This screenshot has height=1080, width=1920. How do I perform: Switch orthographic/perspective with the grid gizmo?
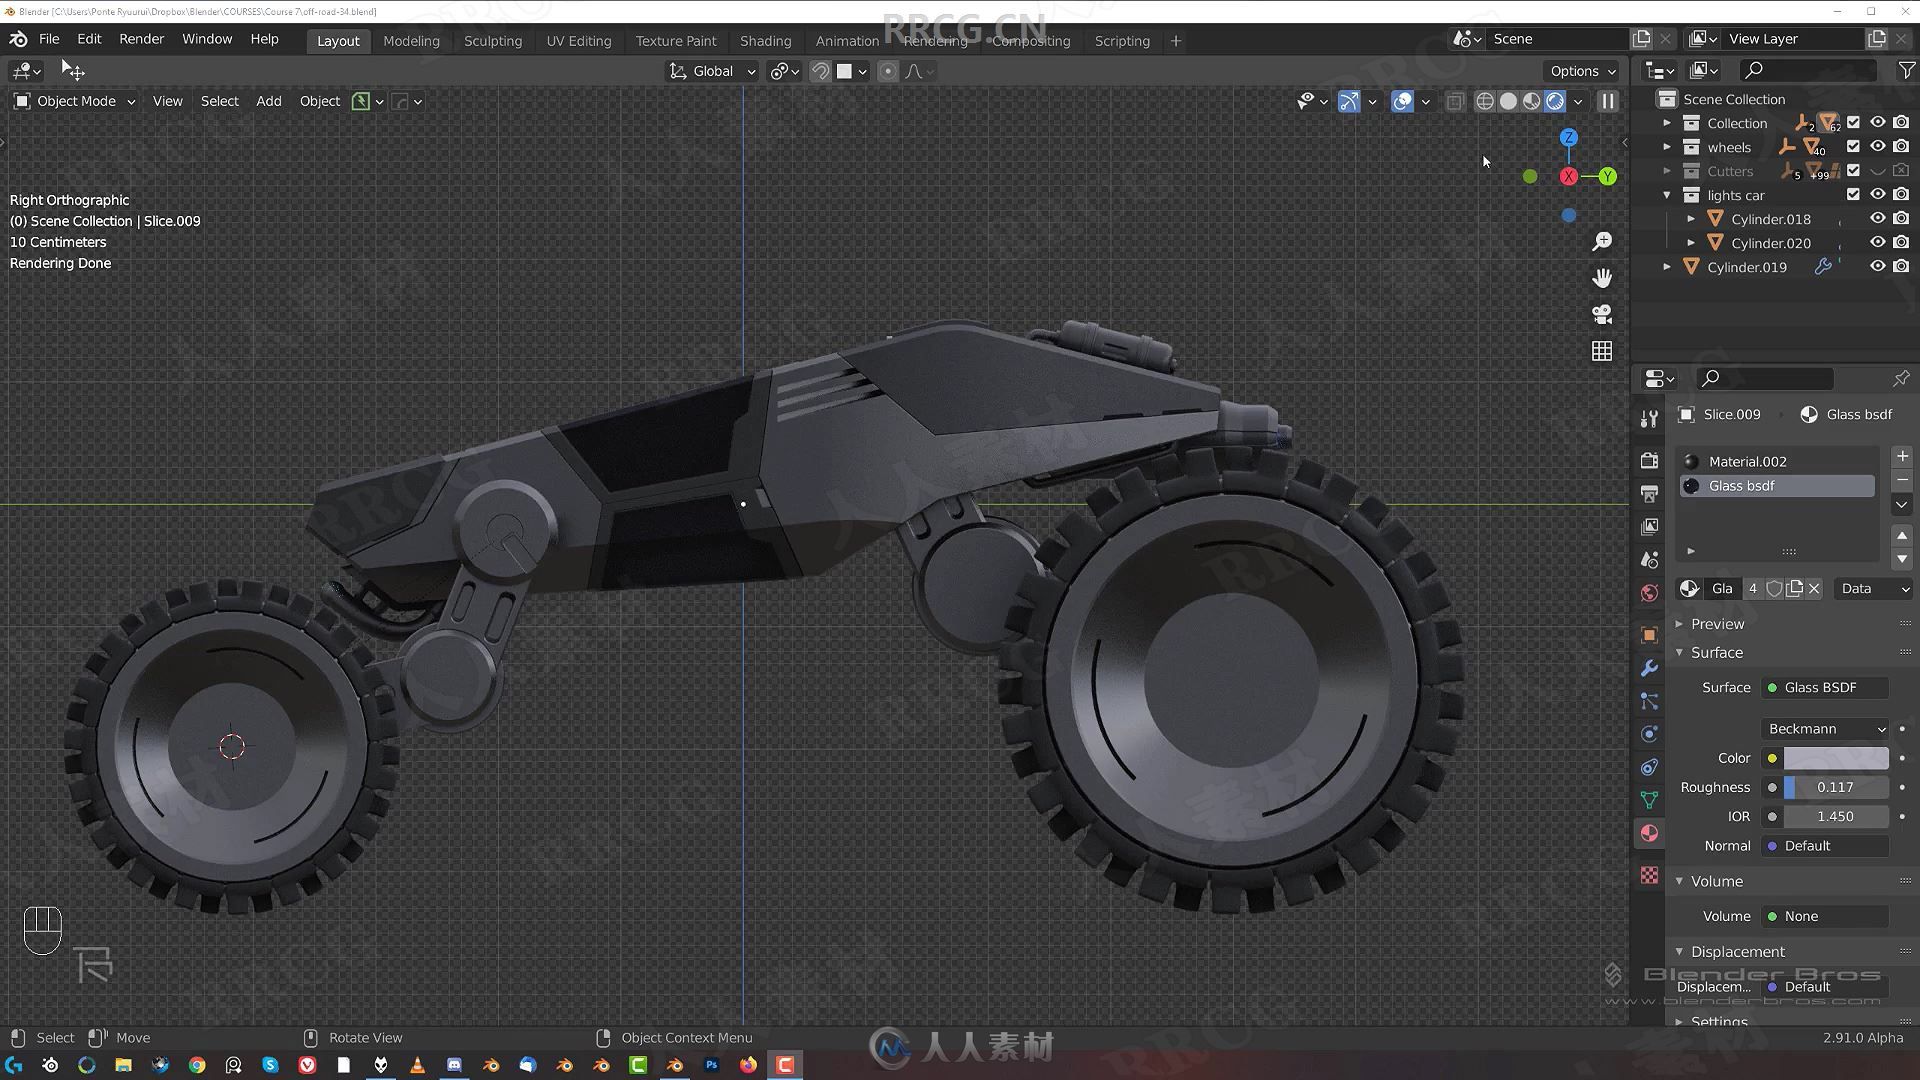pos(1602,351)
